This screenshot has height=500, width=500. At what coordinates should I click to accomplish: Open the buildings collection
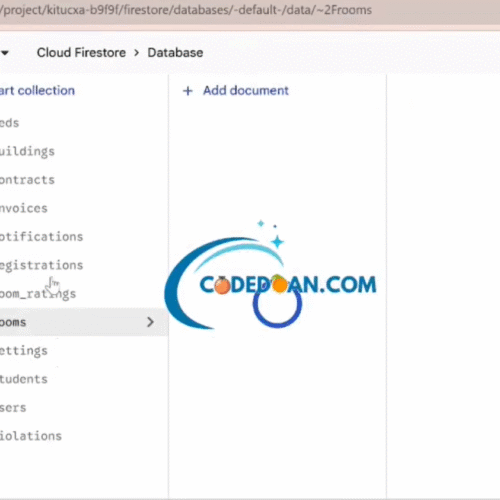coord(27,152)
